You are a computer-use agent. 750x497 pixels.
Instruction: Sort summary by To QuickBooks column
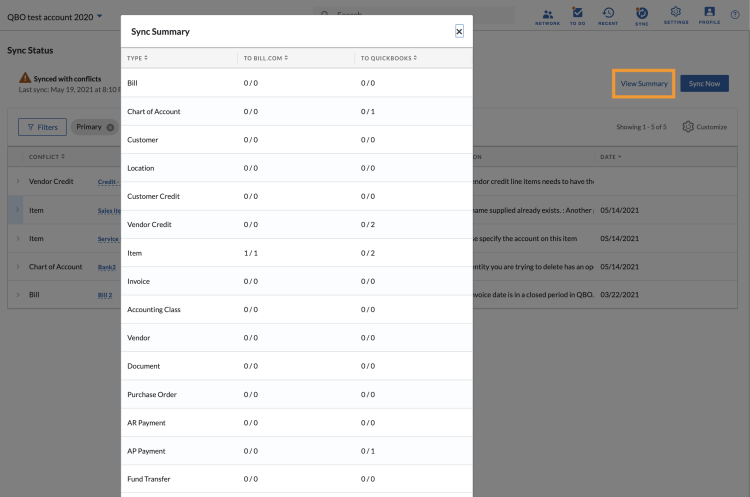pos(389,58)
